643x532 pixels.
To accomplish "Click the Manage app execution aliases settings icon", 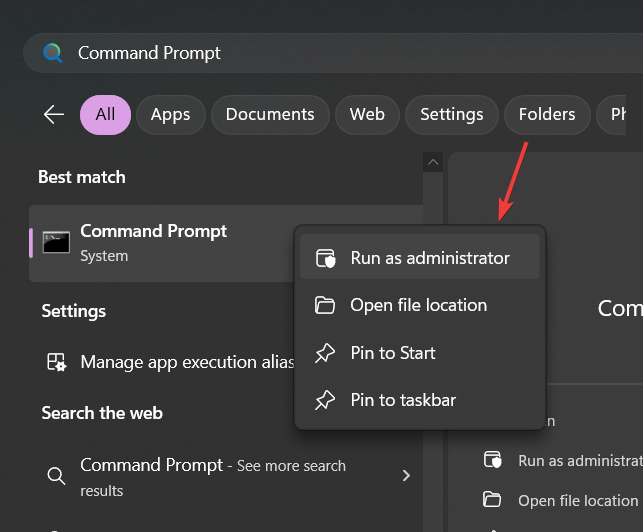I will [57, 362].
